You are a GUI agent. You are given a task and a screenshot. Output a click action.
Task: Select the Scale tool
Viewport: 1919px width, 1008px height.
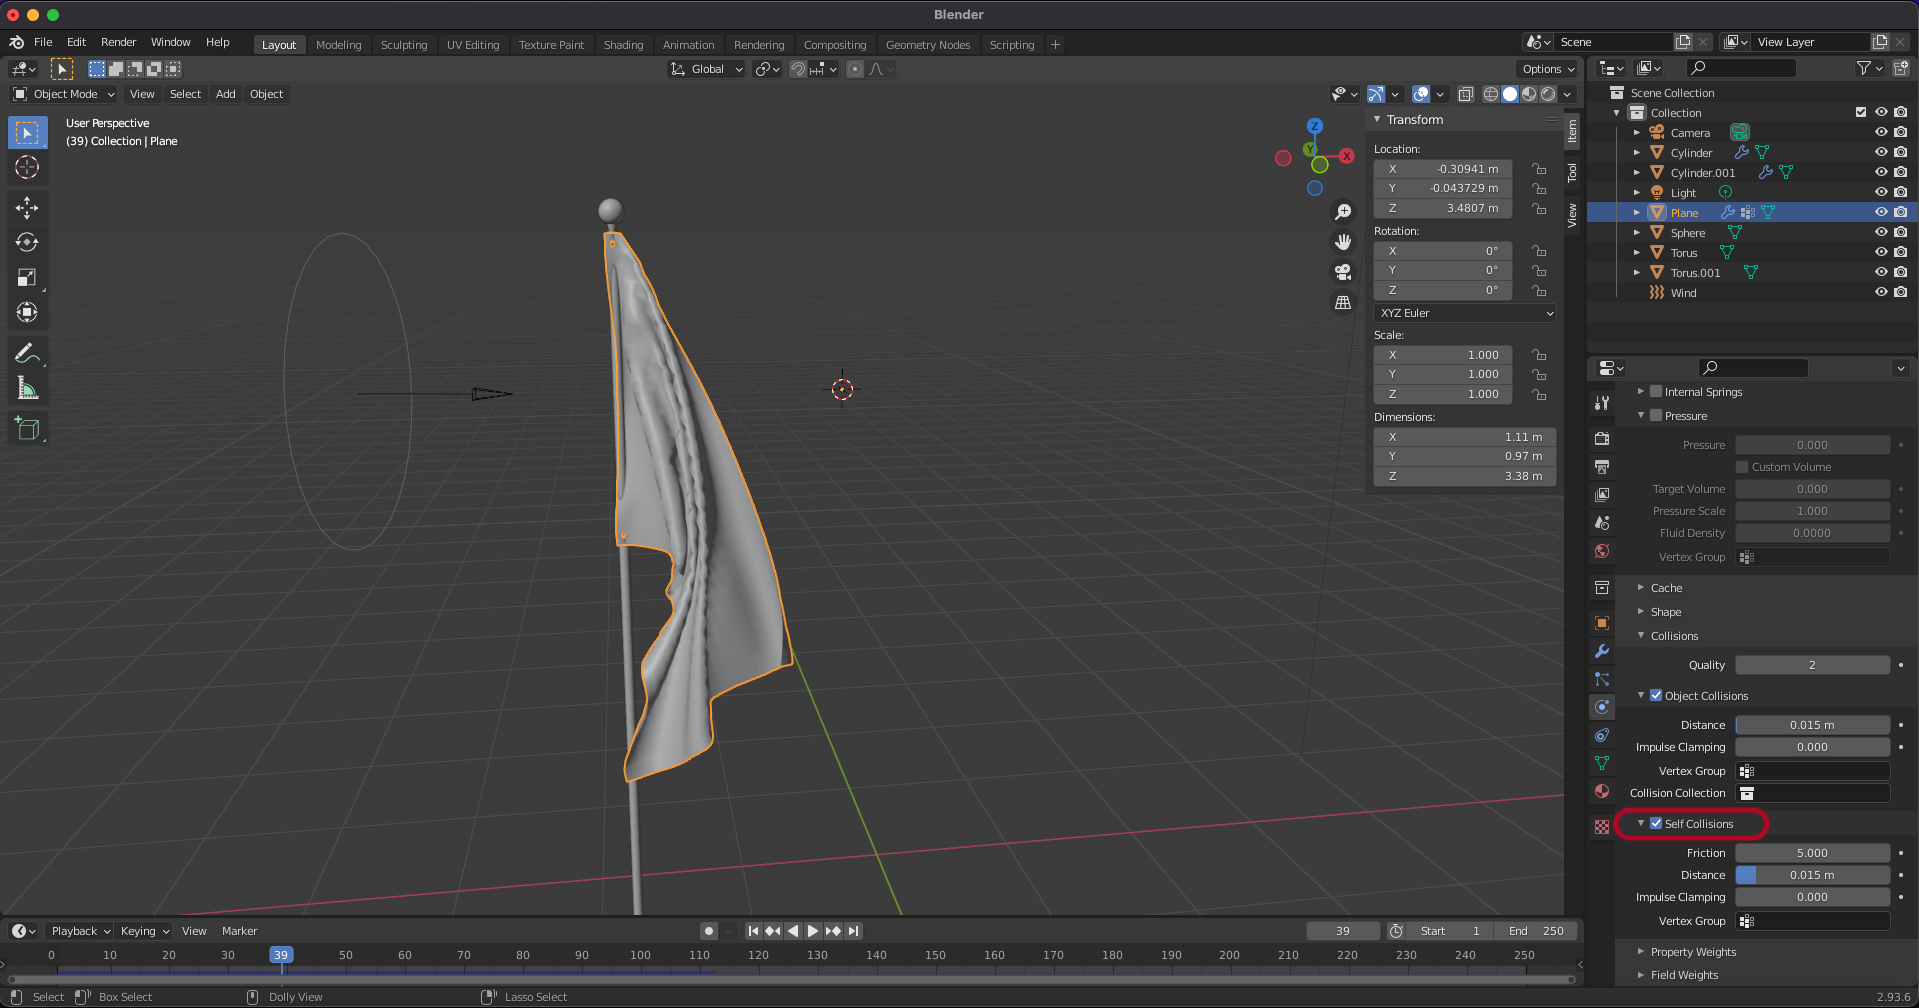pyautogui.click(x=27, y=277)
